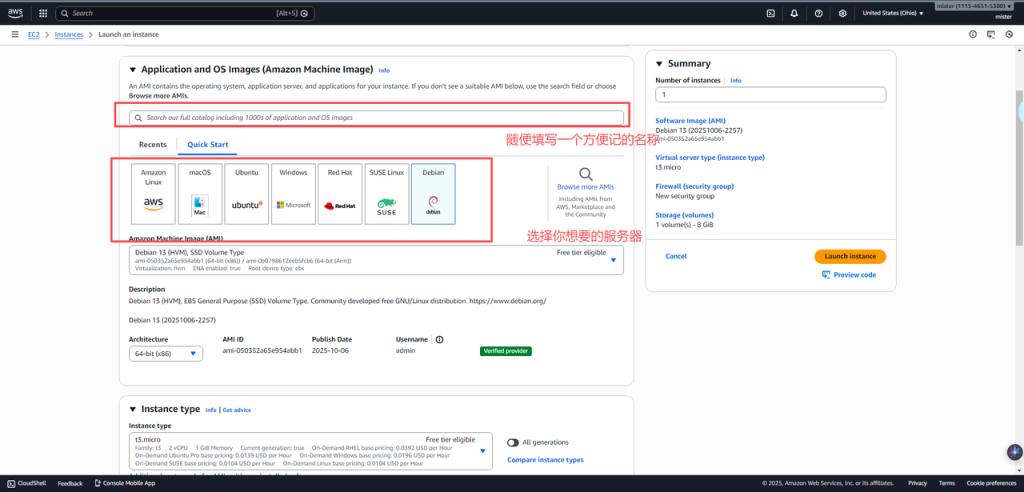
Task: Click the Launch instance button
Action: 850,256
